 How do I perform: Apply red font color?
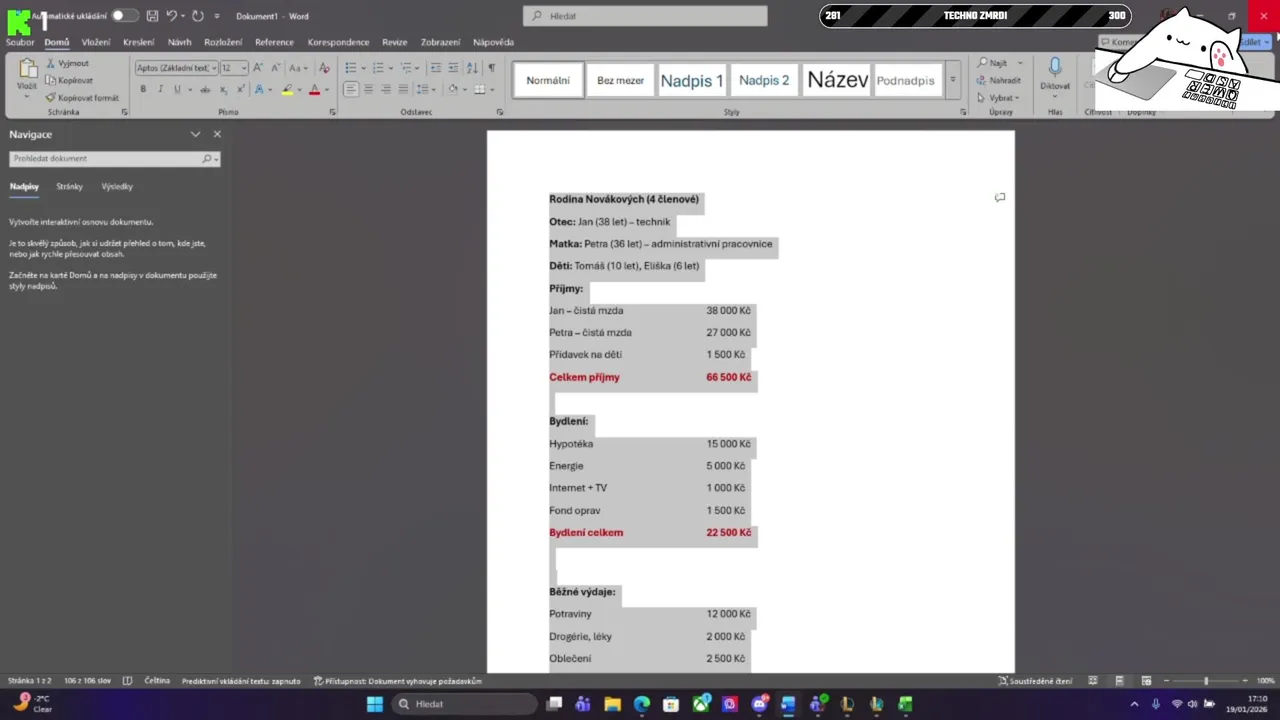tap(314, 89)
